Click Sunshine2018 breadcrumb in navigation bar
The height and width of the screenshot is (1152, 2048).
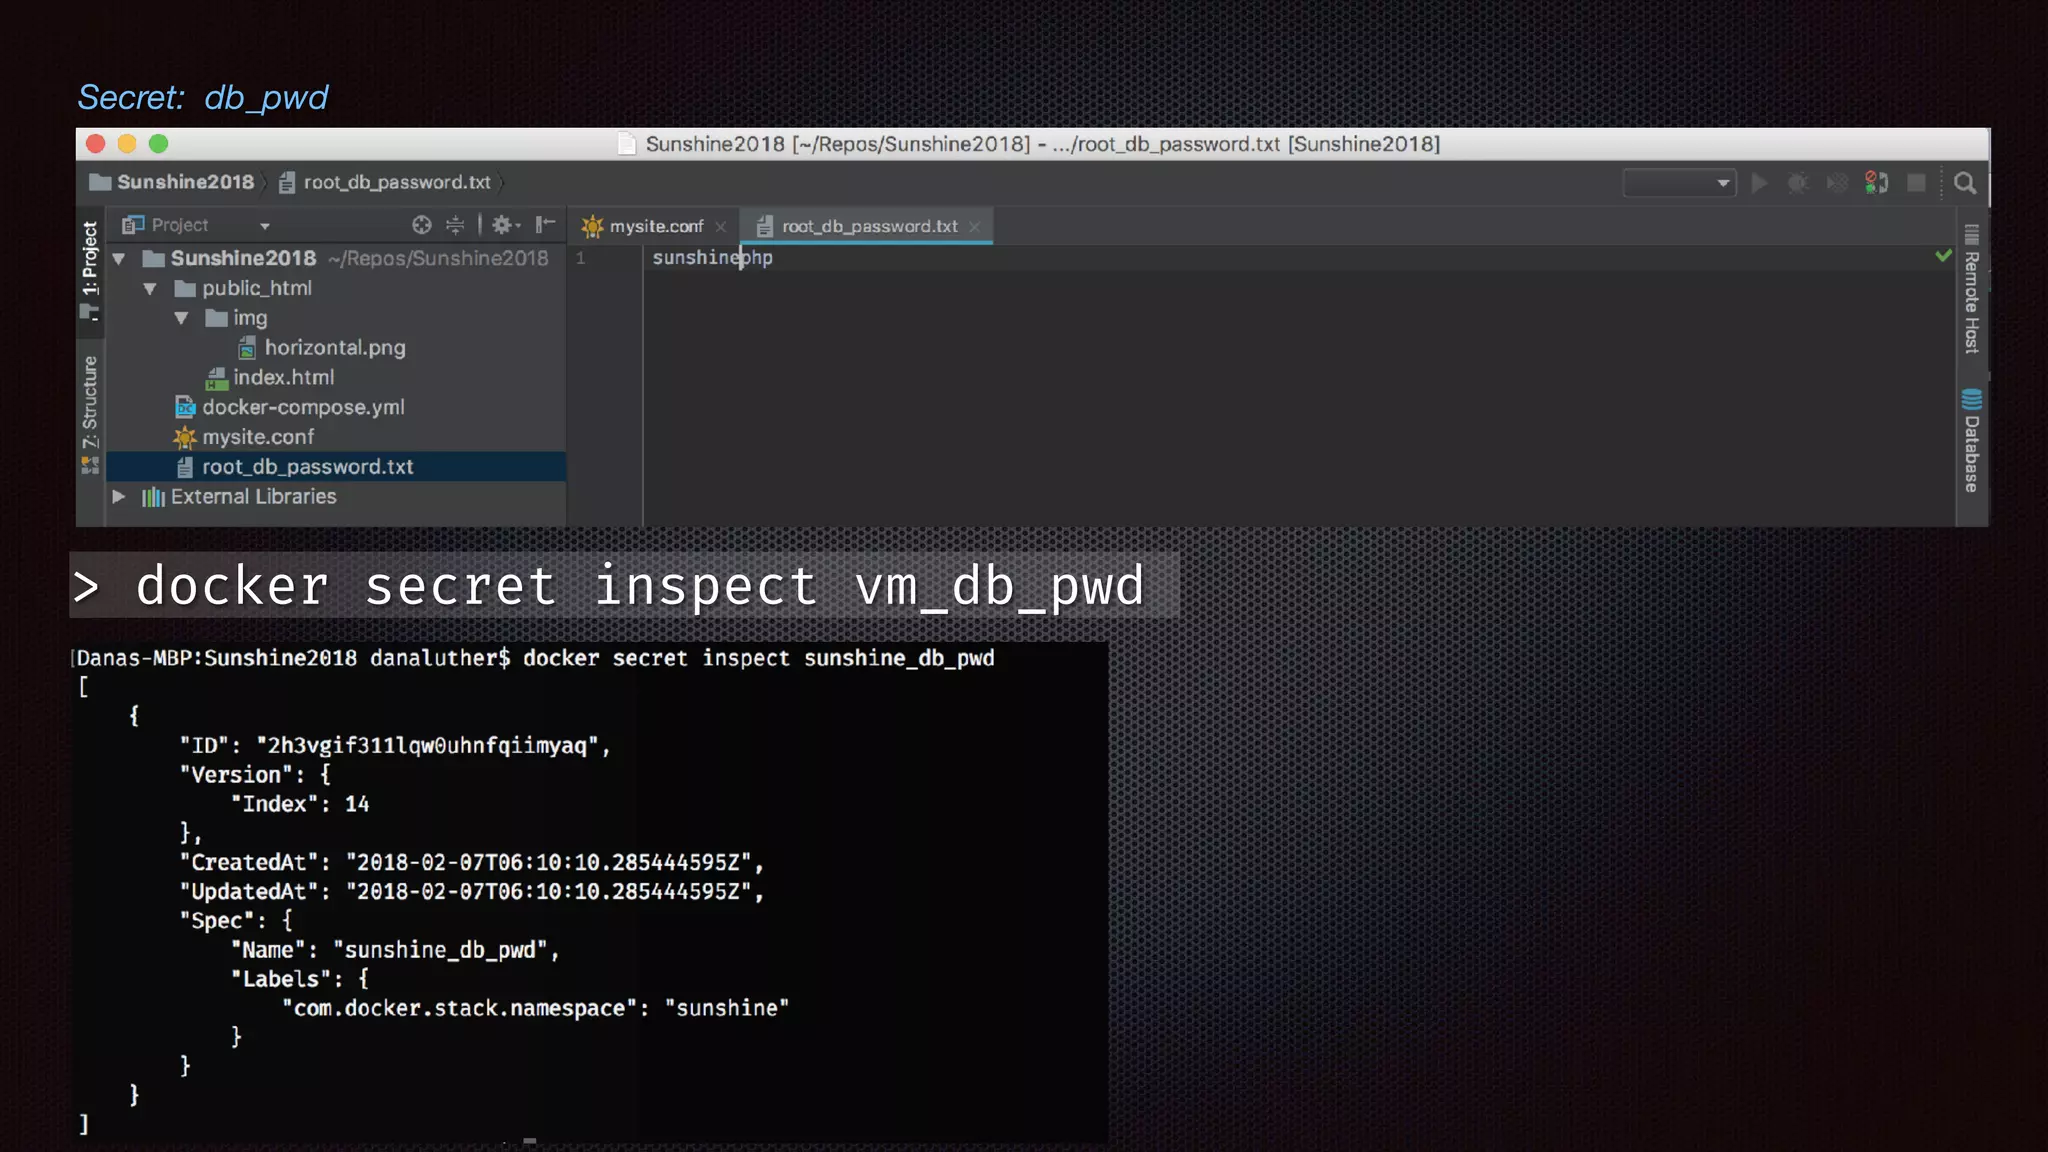click(185, 182)
